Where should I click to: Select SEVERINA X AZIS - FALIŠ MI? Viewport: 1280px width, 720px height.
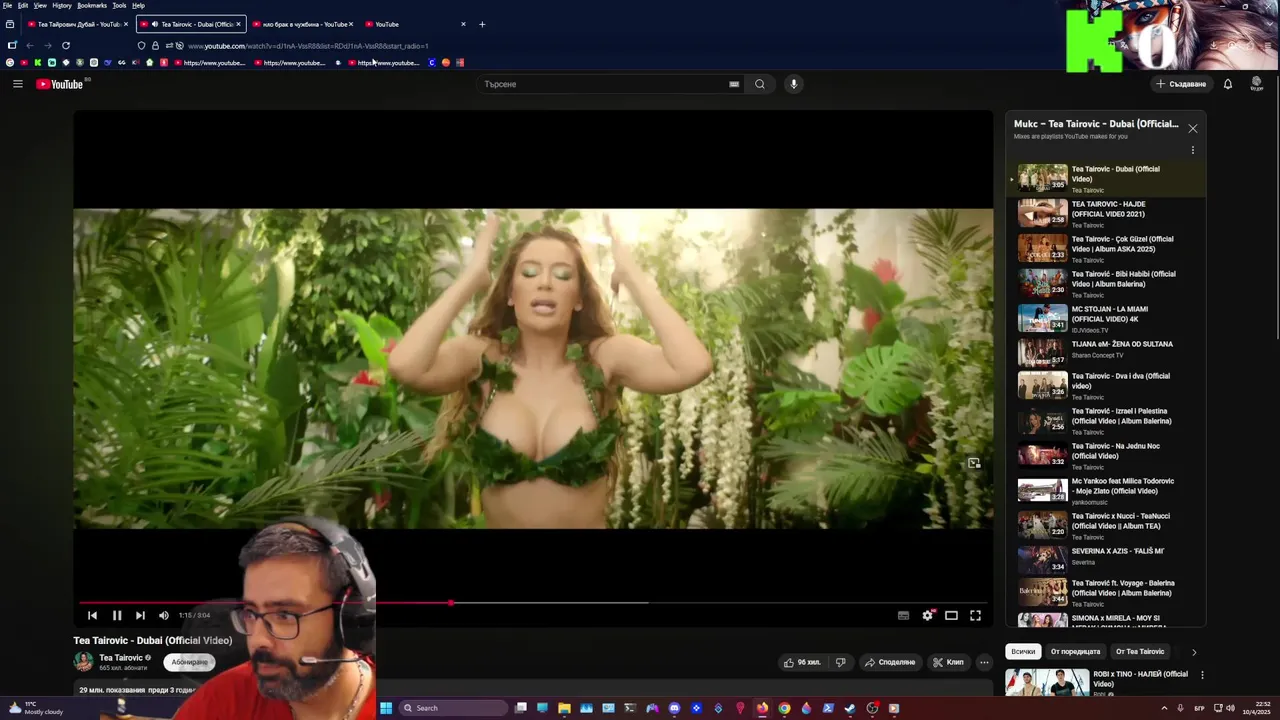[x=1105, y=559]
